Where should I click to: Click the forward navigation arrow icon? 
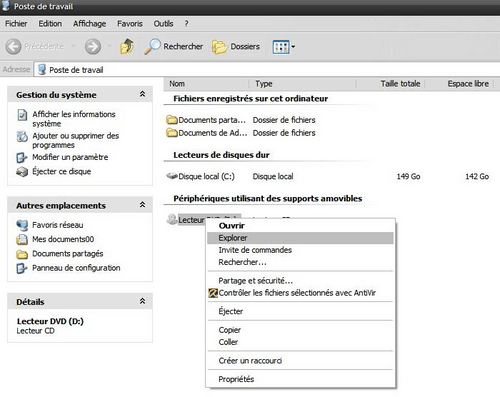coord(93,47)
